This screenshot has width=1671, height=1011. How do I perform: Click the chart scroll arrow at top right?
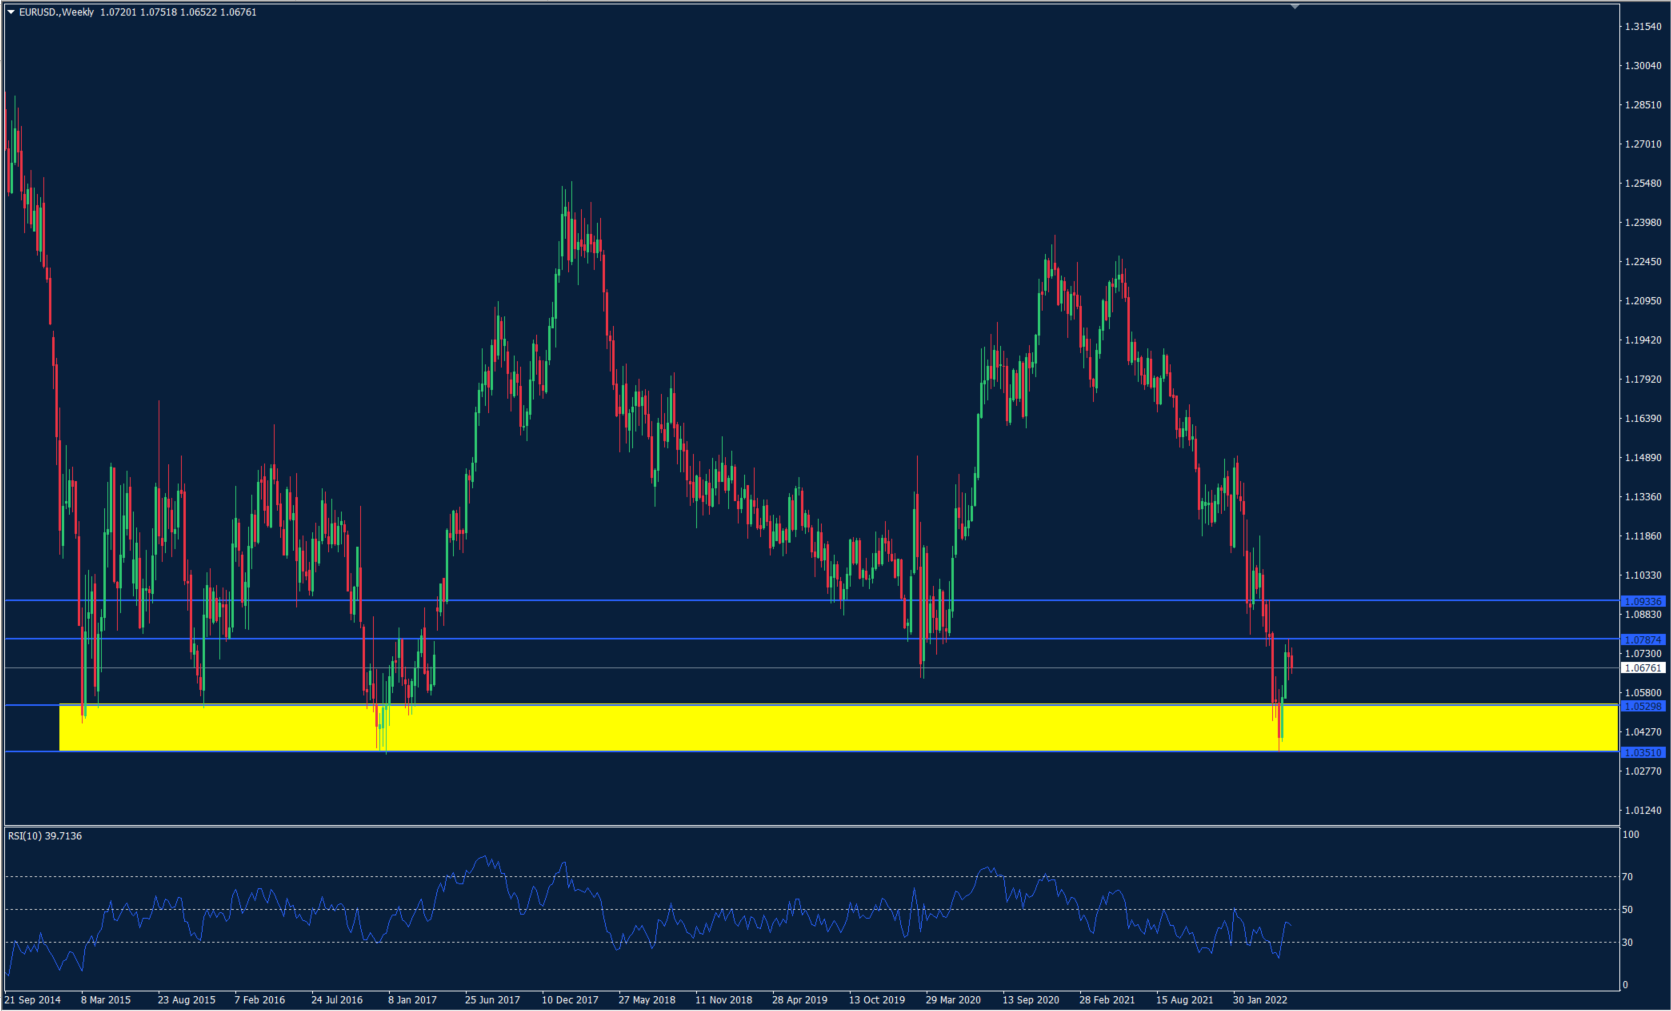coord(1294,6)
